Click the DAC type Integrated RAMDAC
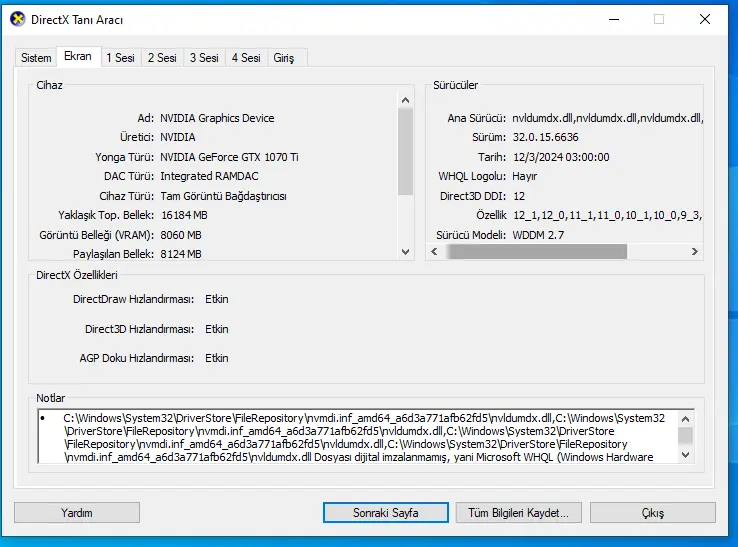This screenshot has width=738, height=547. pos(209,177)
